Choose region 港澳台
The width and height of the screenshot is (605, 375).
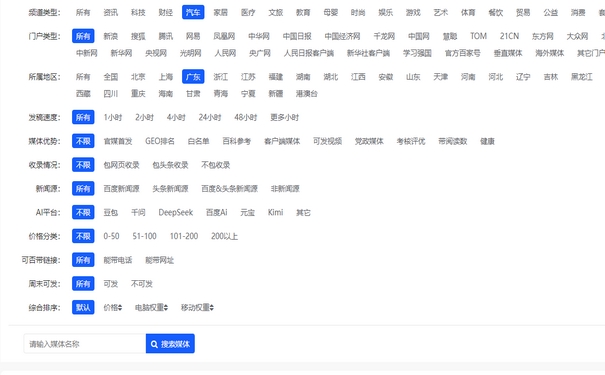(307, 93)
